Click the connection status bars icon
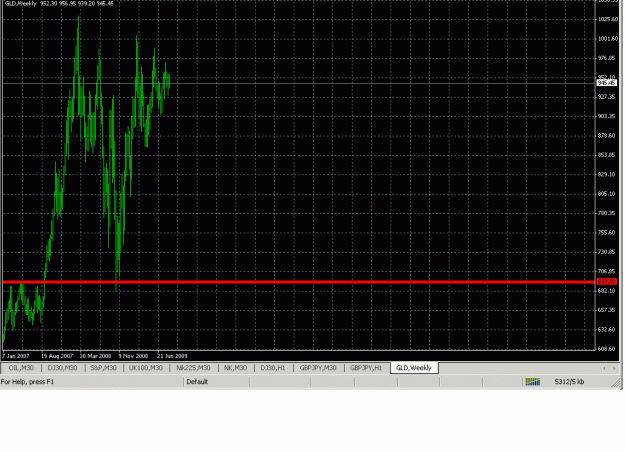Viewport: 625px width, 452px height. [x=533, y=382]
